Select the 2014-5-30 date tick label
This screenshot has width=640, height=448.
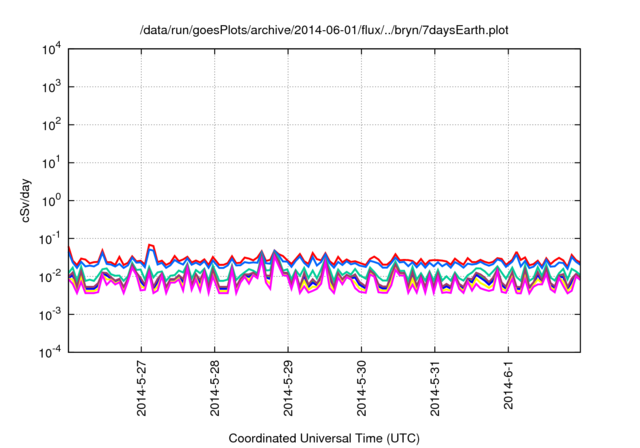tap(362, 388)
